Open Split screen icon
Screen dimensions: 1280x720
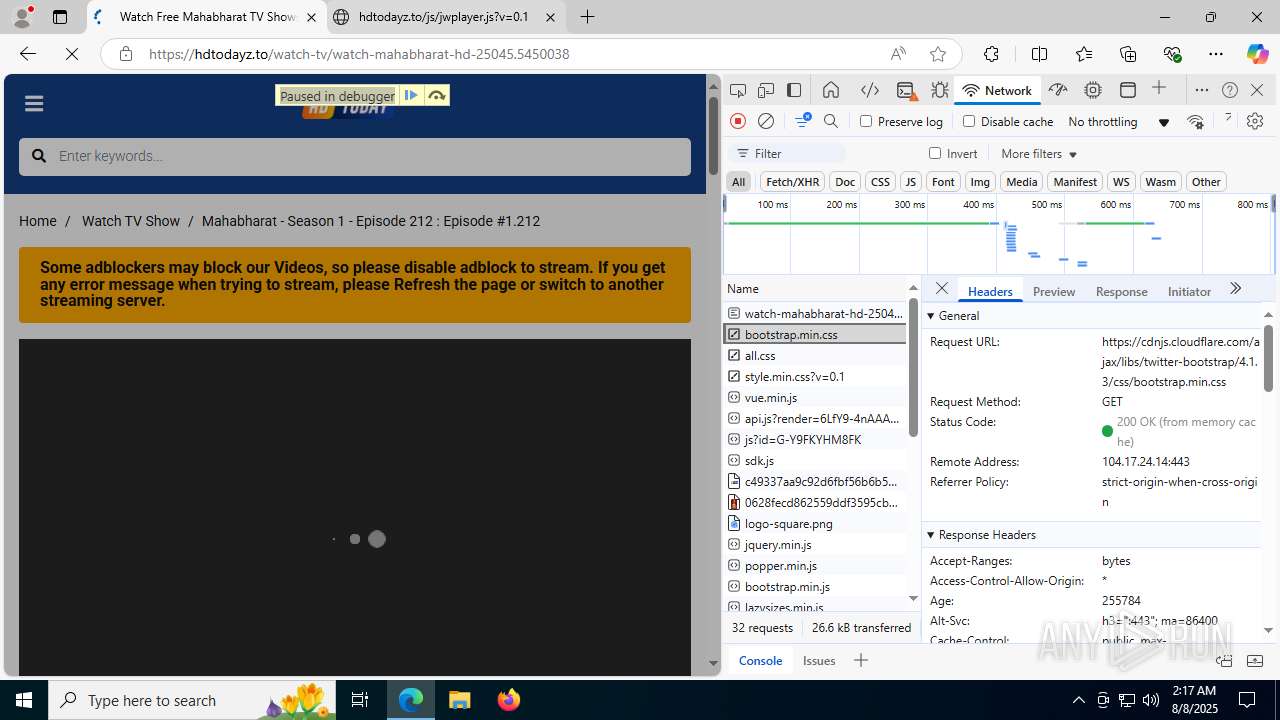click(1039, 54)
